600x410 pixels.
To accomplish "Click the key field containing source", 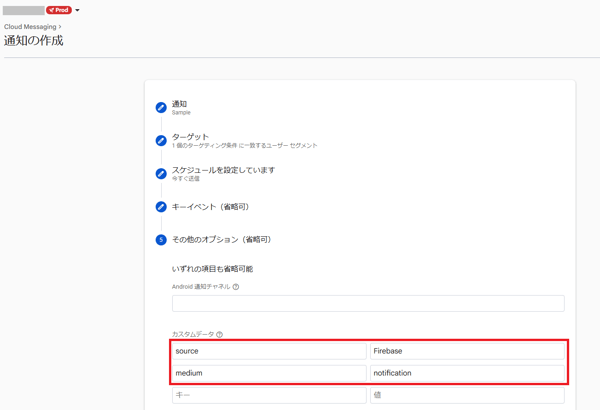I will click(x=268, y=351).
